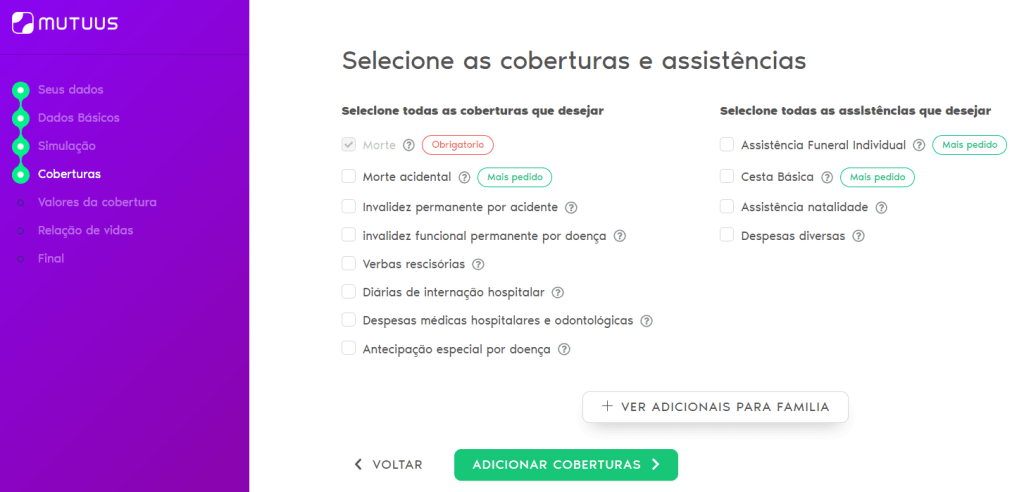
Task: Click help icon next to Assistência natalidade
Action: [881, 208]
